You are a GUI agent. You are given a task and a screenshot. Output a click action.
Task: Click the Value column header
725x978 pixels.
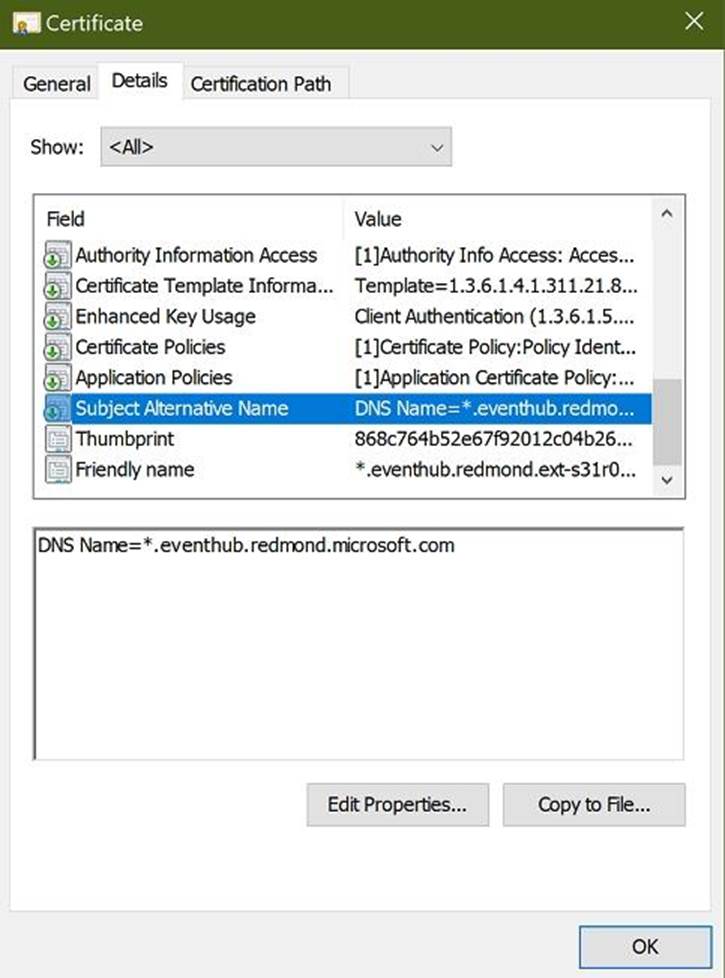(378, 219)
